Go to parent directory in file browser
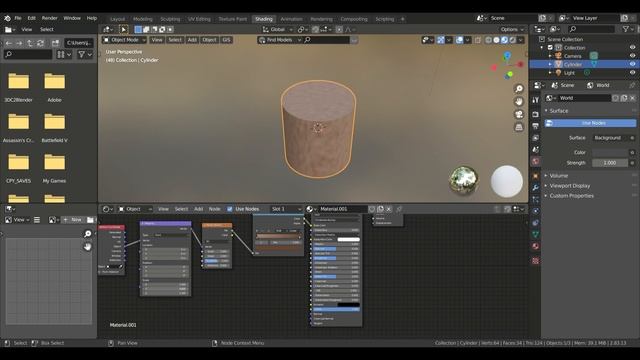Viewport: 640px width, 360px height. coord(30,43)
